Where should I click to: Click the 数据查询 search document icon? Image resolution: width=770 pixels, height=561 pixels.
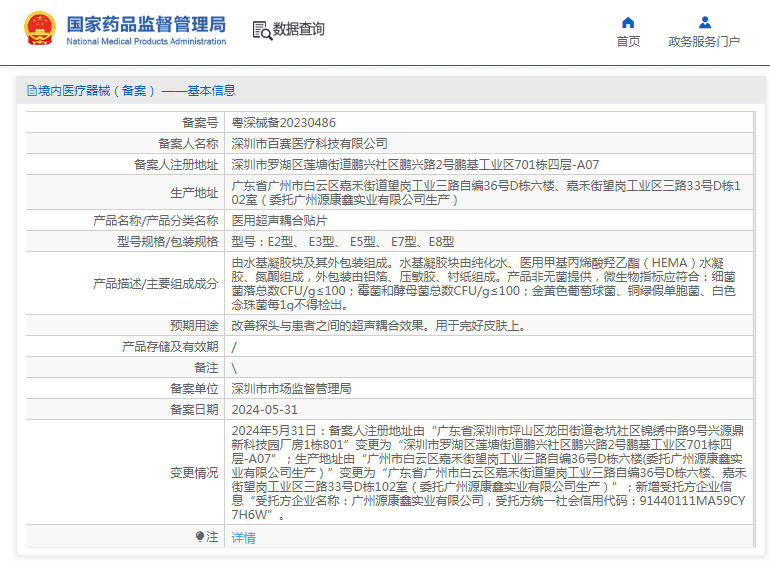pos(262,30)
